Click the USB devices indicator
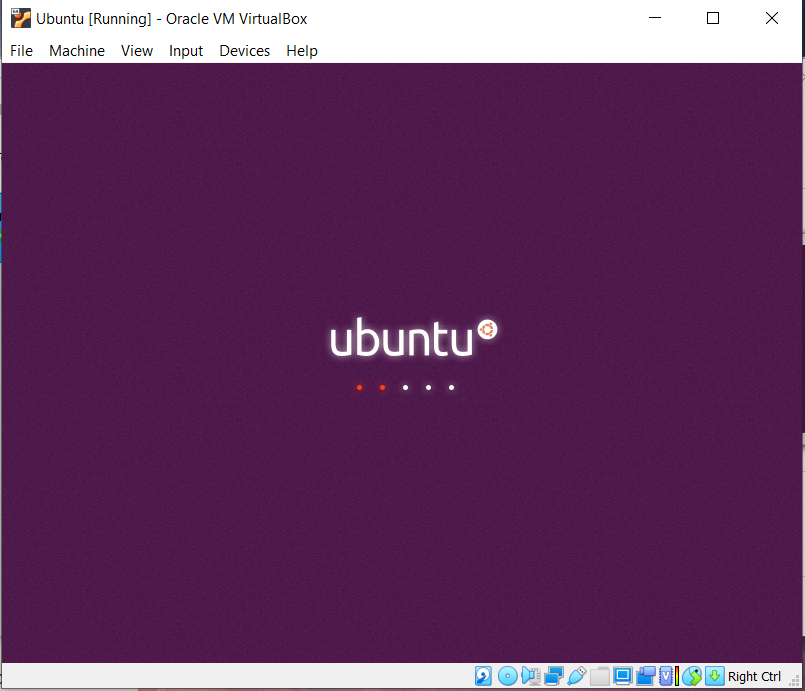Viewport: 805px width, 691px height. (x=577, y=676)
